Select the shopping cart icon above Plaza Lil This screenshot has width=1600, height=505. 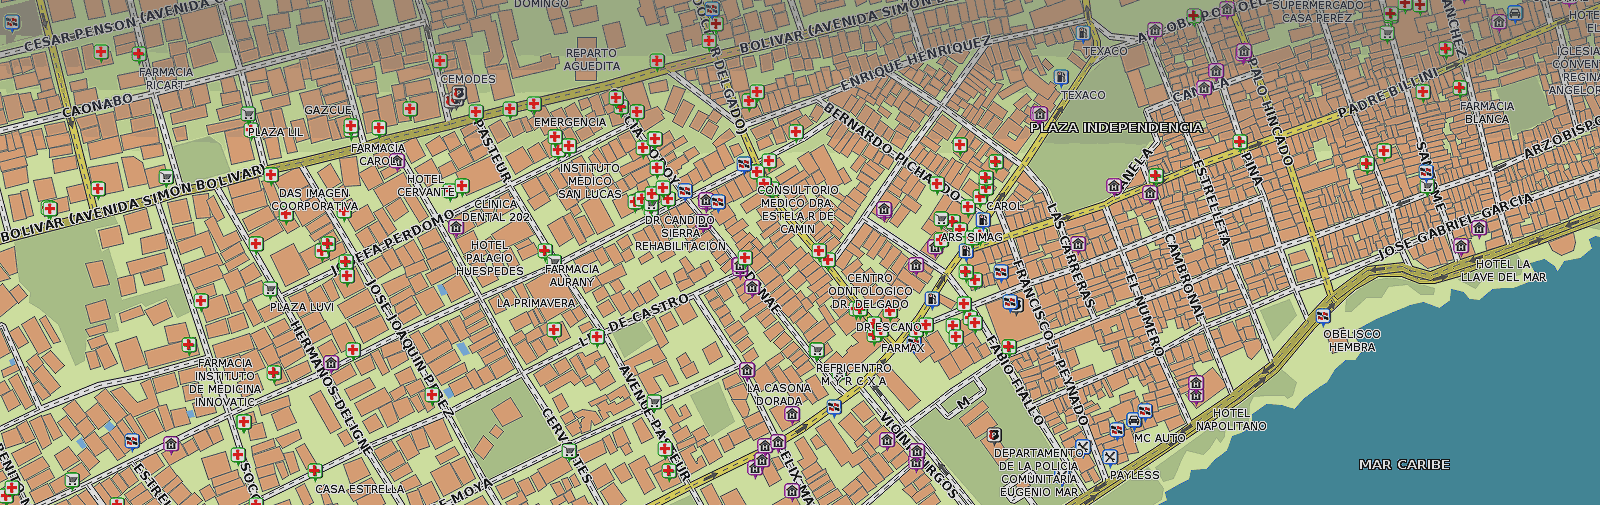248,115
